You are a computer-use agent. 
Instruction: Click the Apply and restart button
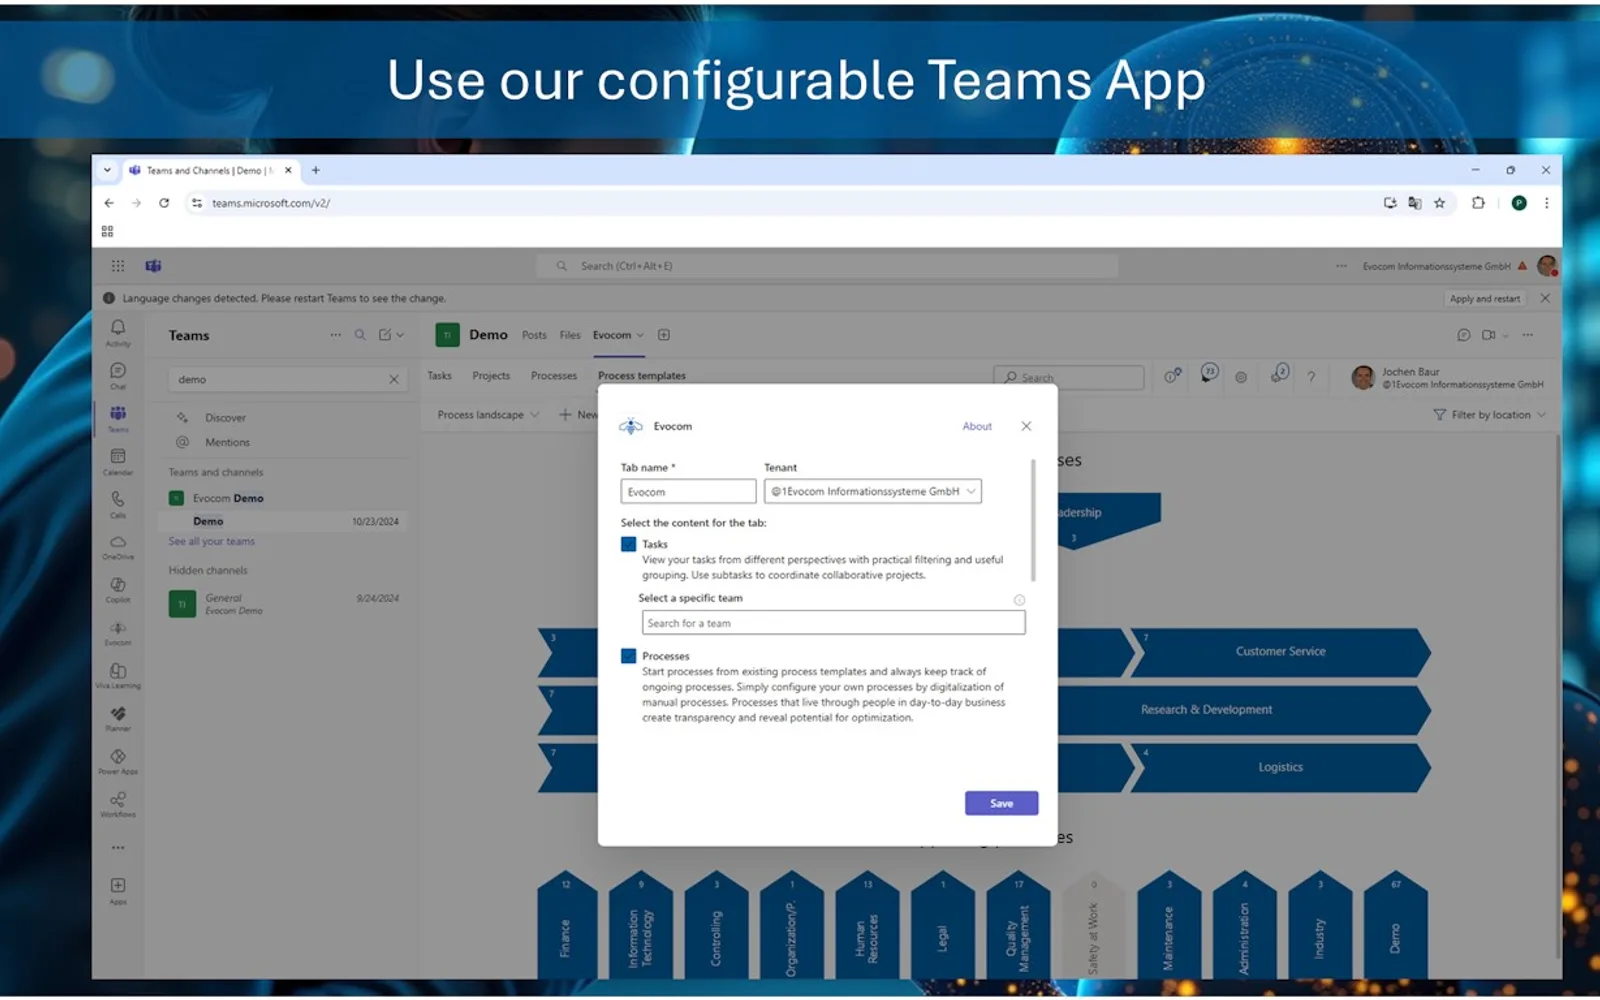click(x=1485, y=298)
